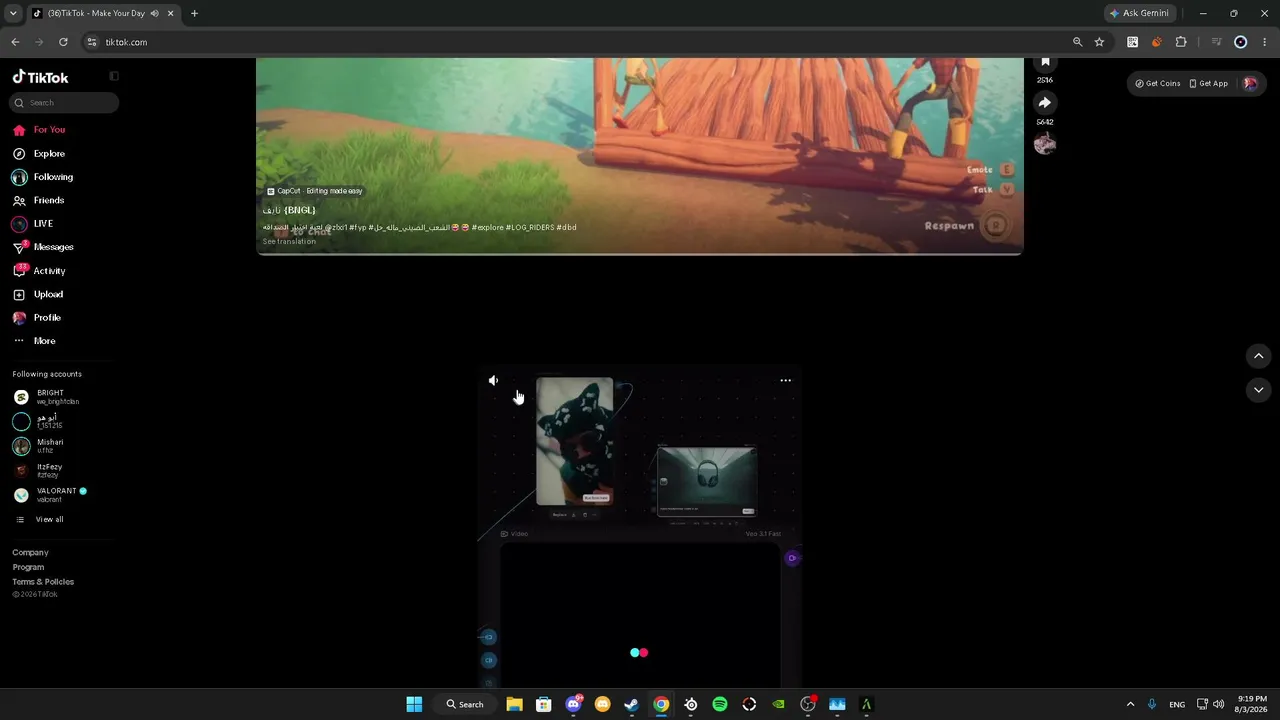Expand the Company footer section

click(x=30, y=553)
